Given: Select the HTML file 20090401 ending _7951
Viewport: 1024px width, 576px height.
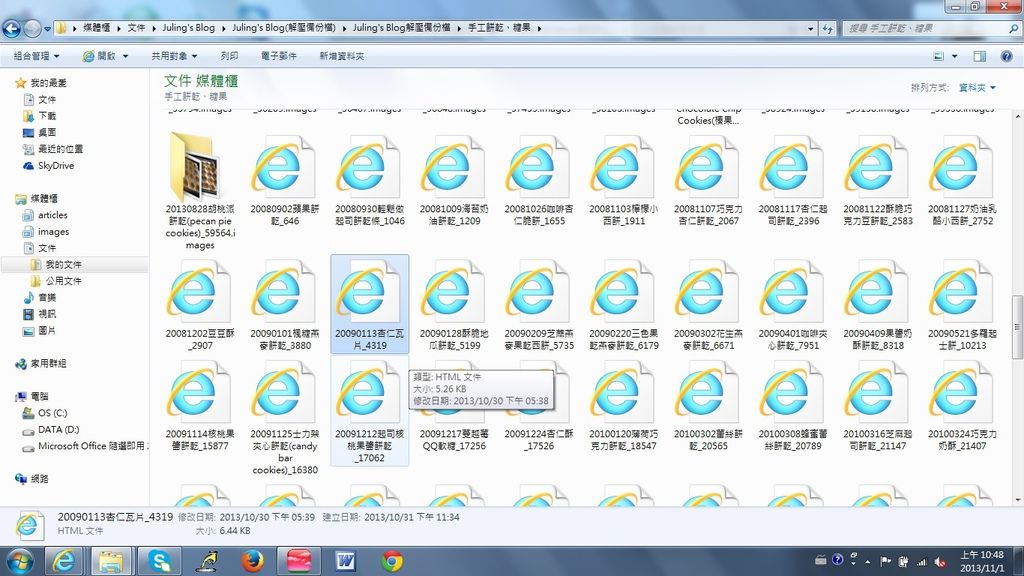Looking at the screenshot, I should [x=793, y=306].
